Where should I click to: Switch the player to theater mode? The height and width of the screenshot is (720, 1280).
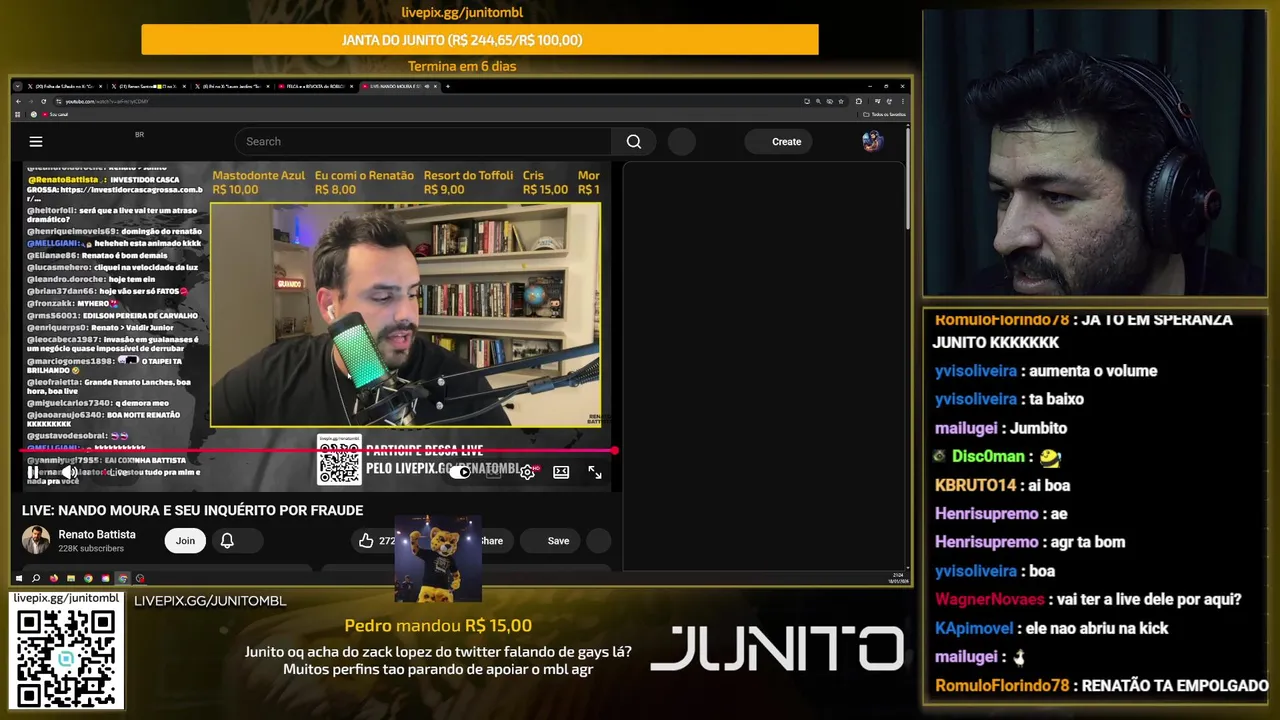tap(561, 472)
